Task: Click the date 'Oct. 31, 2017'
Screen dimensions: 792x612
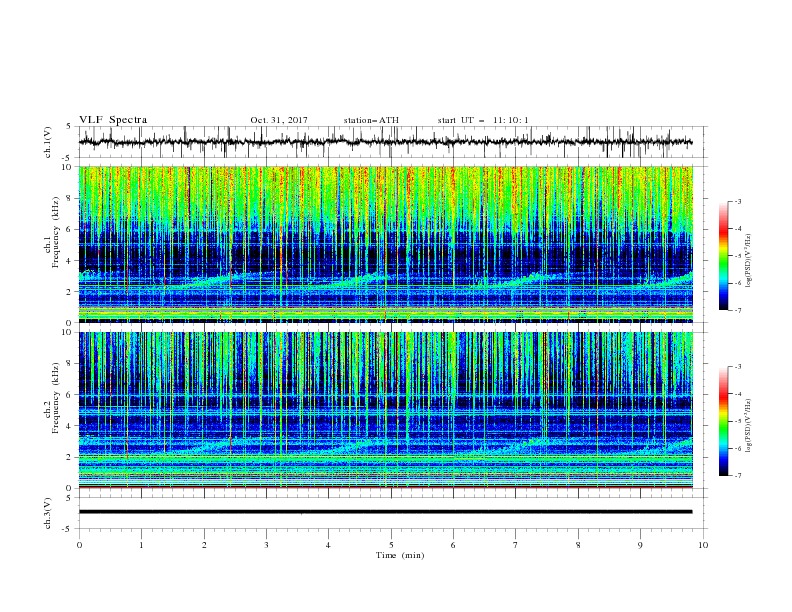Action: click(279, 120)
